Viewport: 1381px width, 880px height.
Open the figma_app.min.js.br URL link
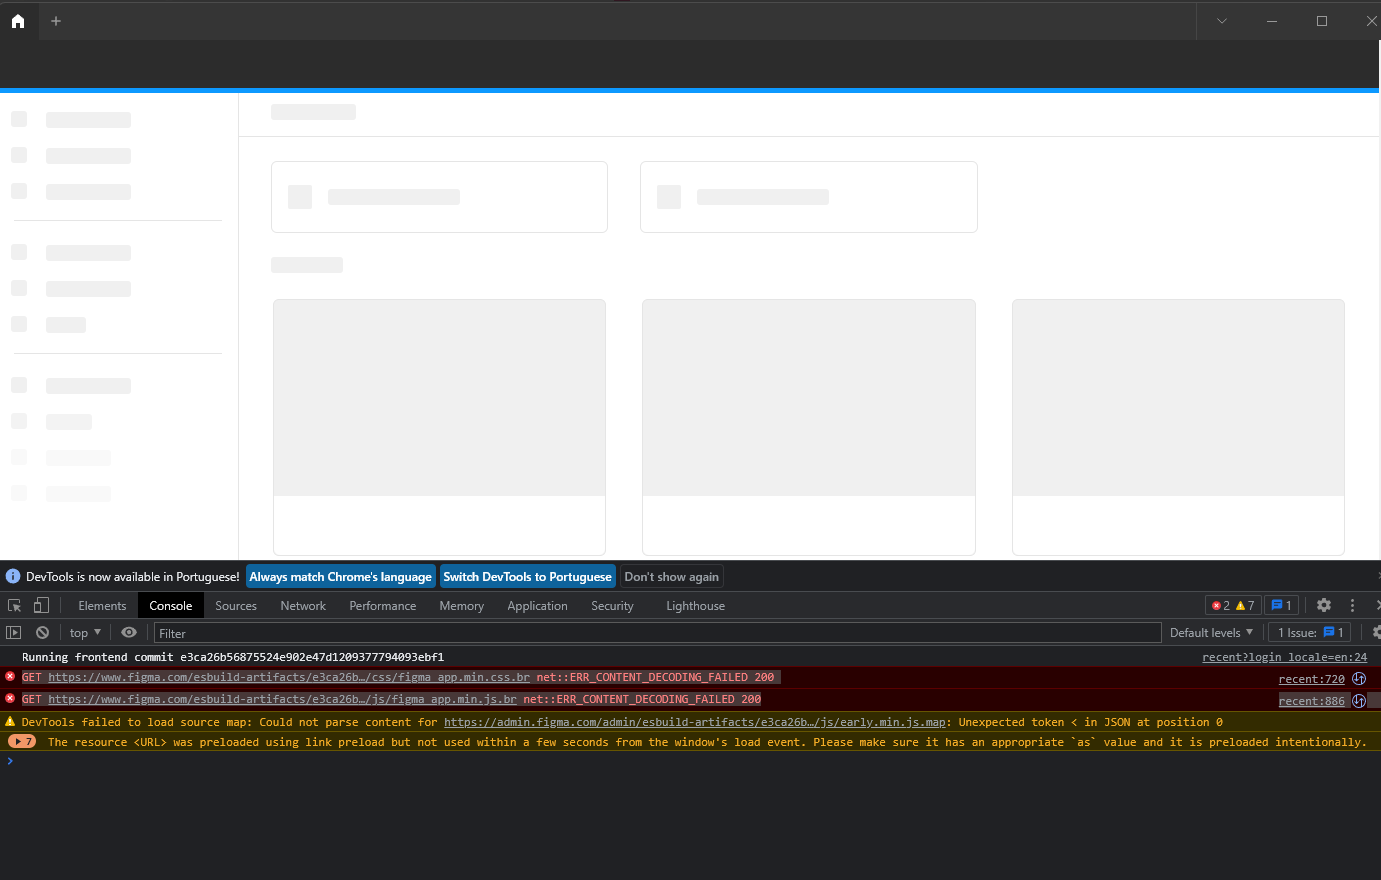282,700
